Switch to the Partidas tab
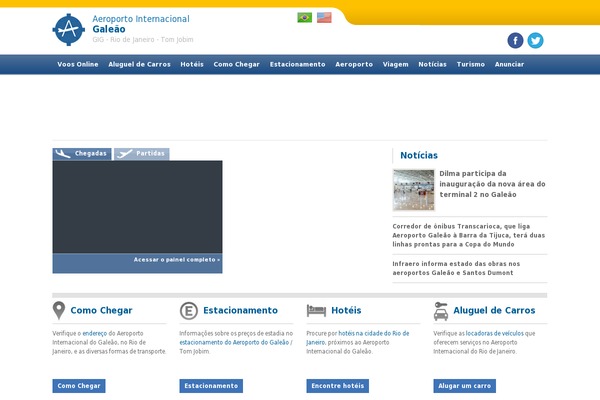Screen dimensions: 600x400 [x=142, y=154]
